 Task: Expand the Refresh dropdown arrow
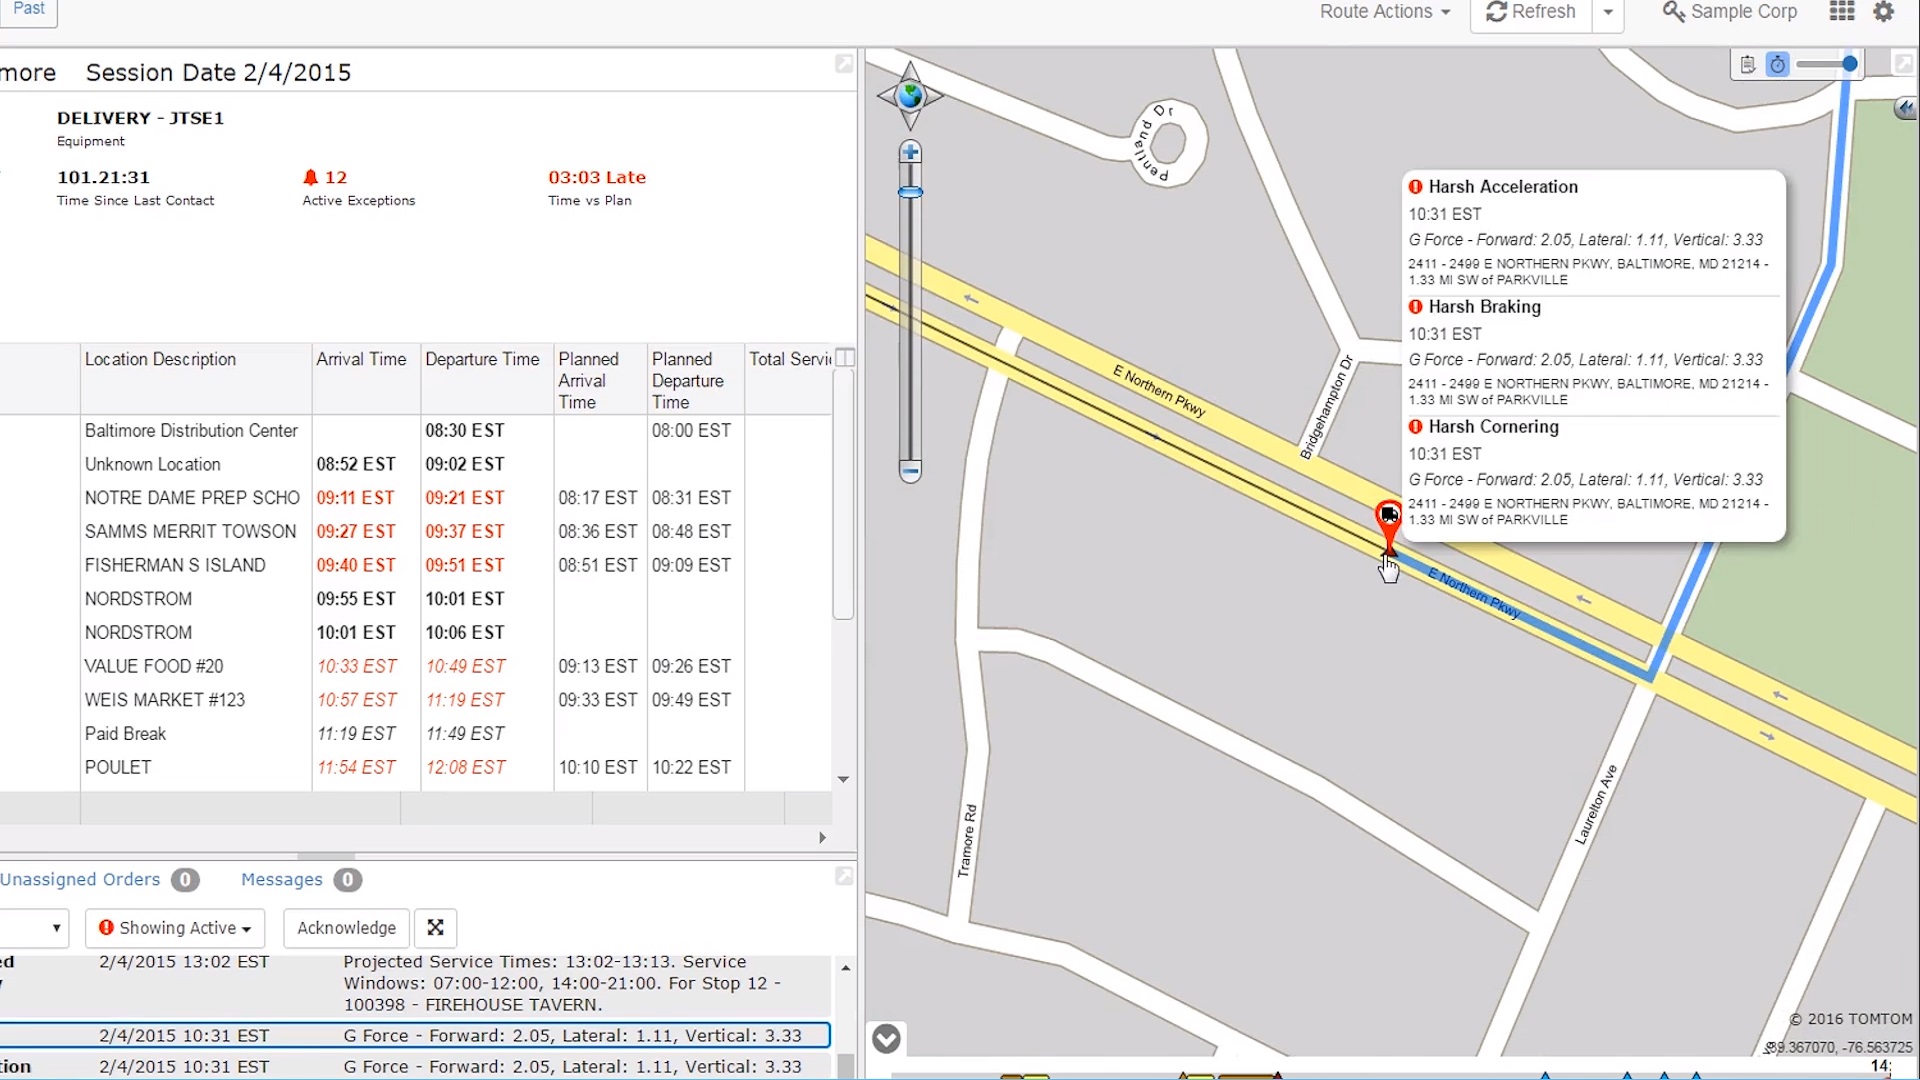(x=1609, y=12)
